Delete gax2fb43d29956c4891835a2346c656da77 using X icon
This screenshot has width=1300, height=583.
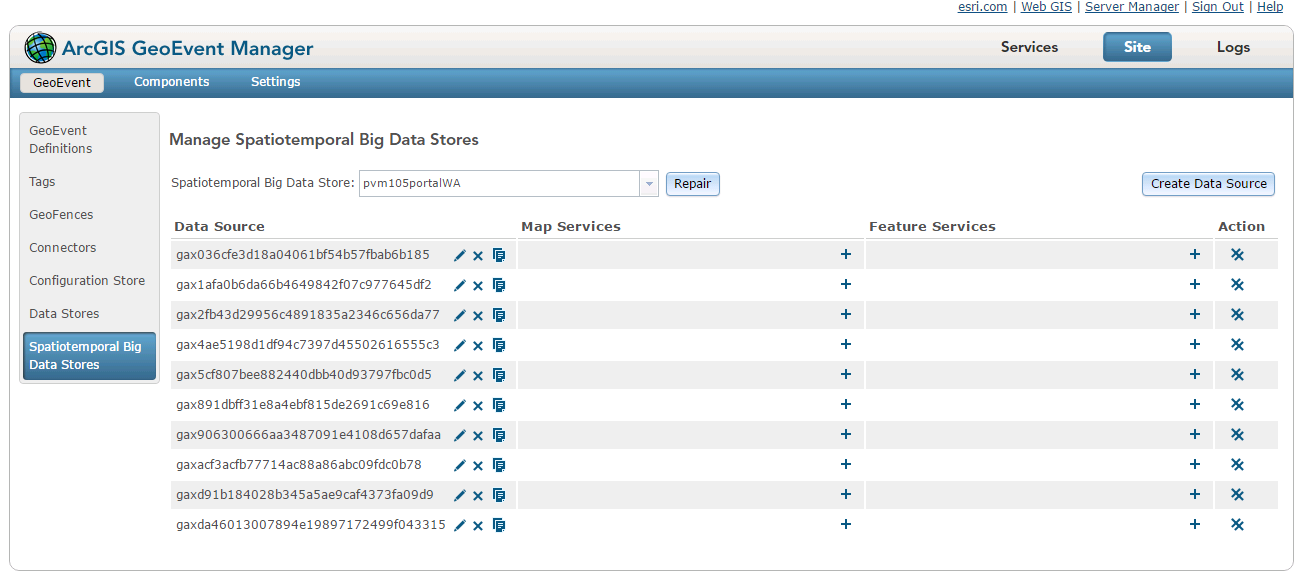pos(478,316)
